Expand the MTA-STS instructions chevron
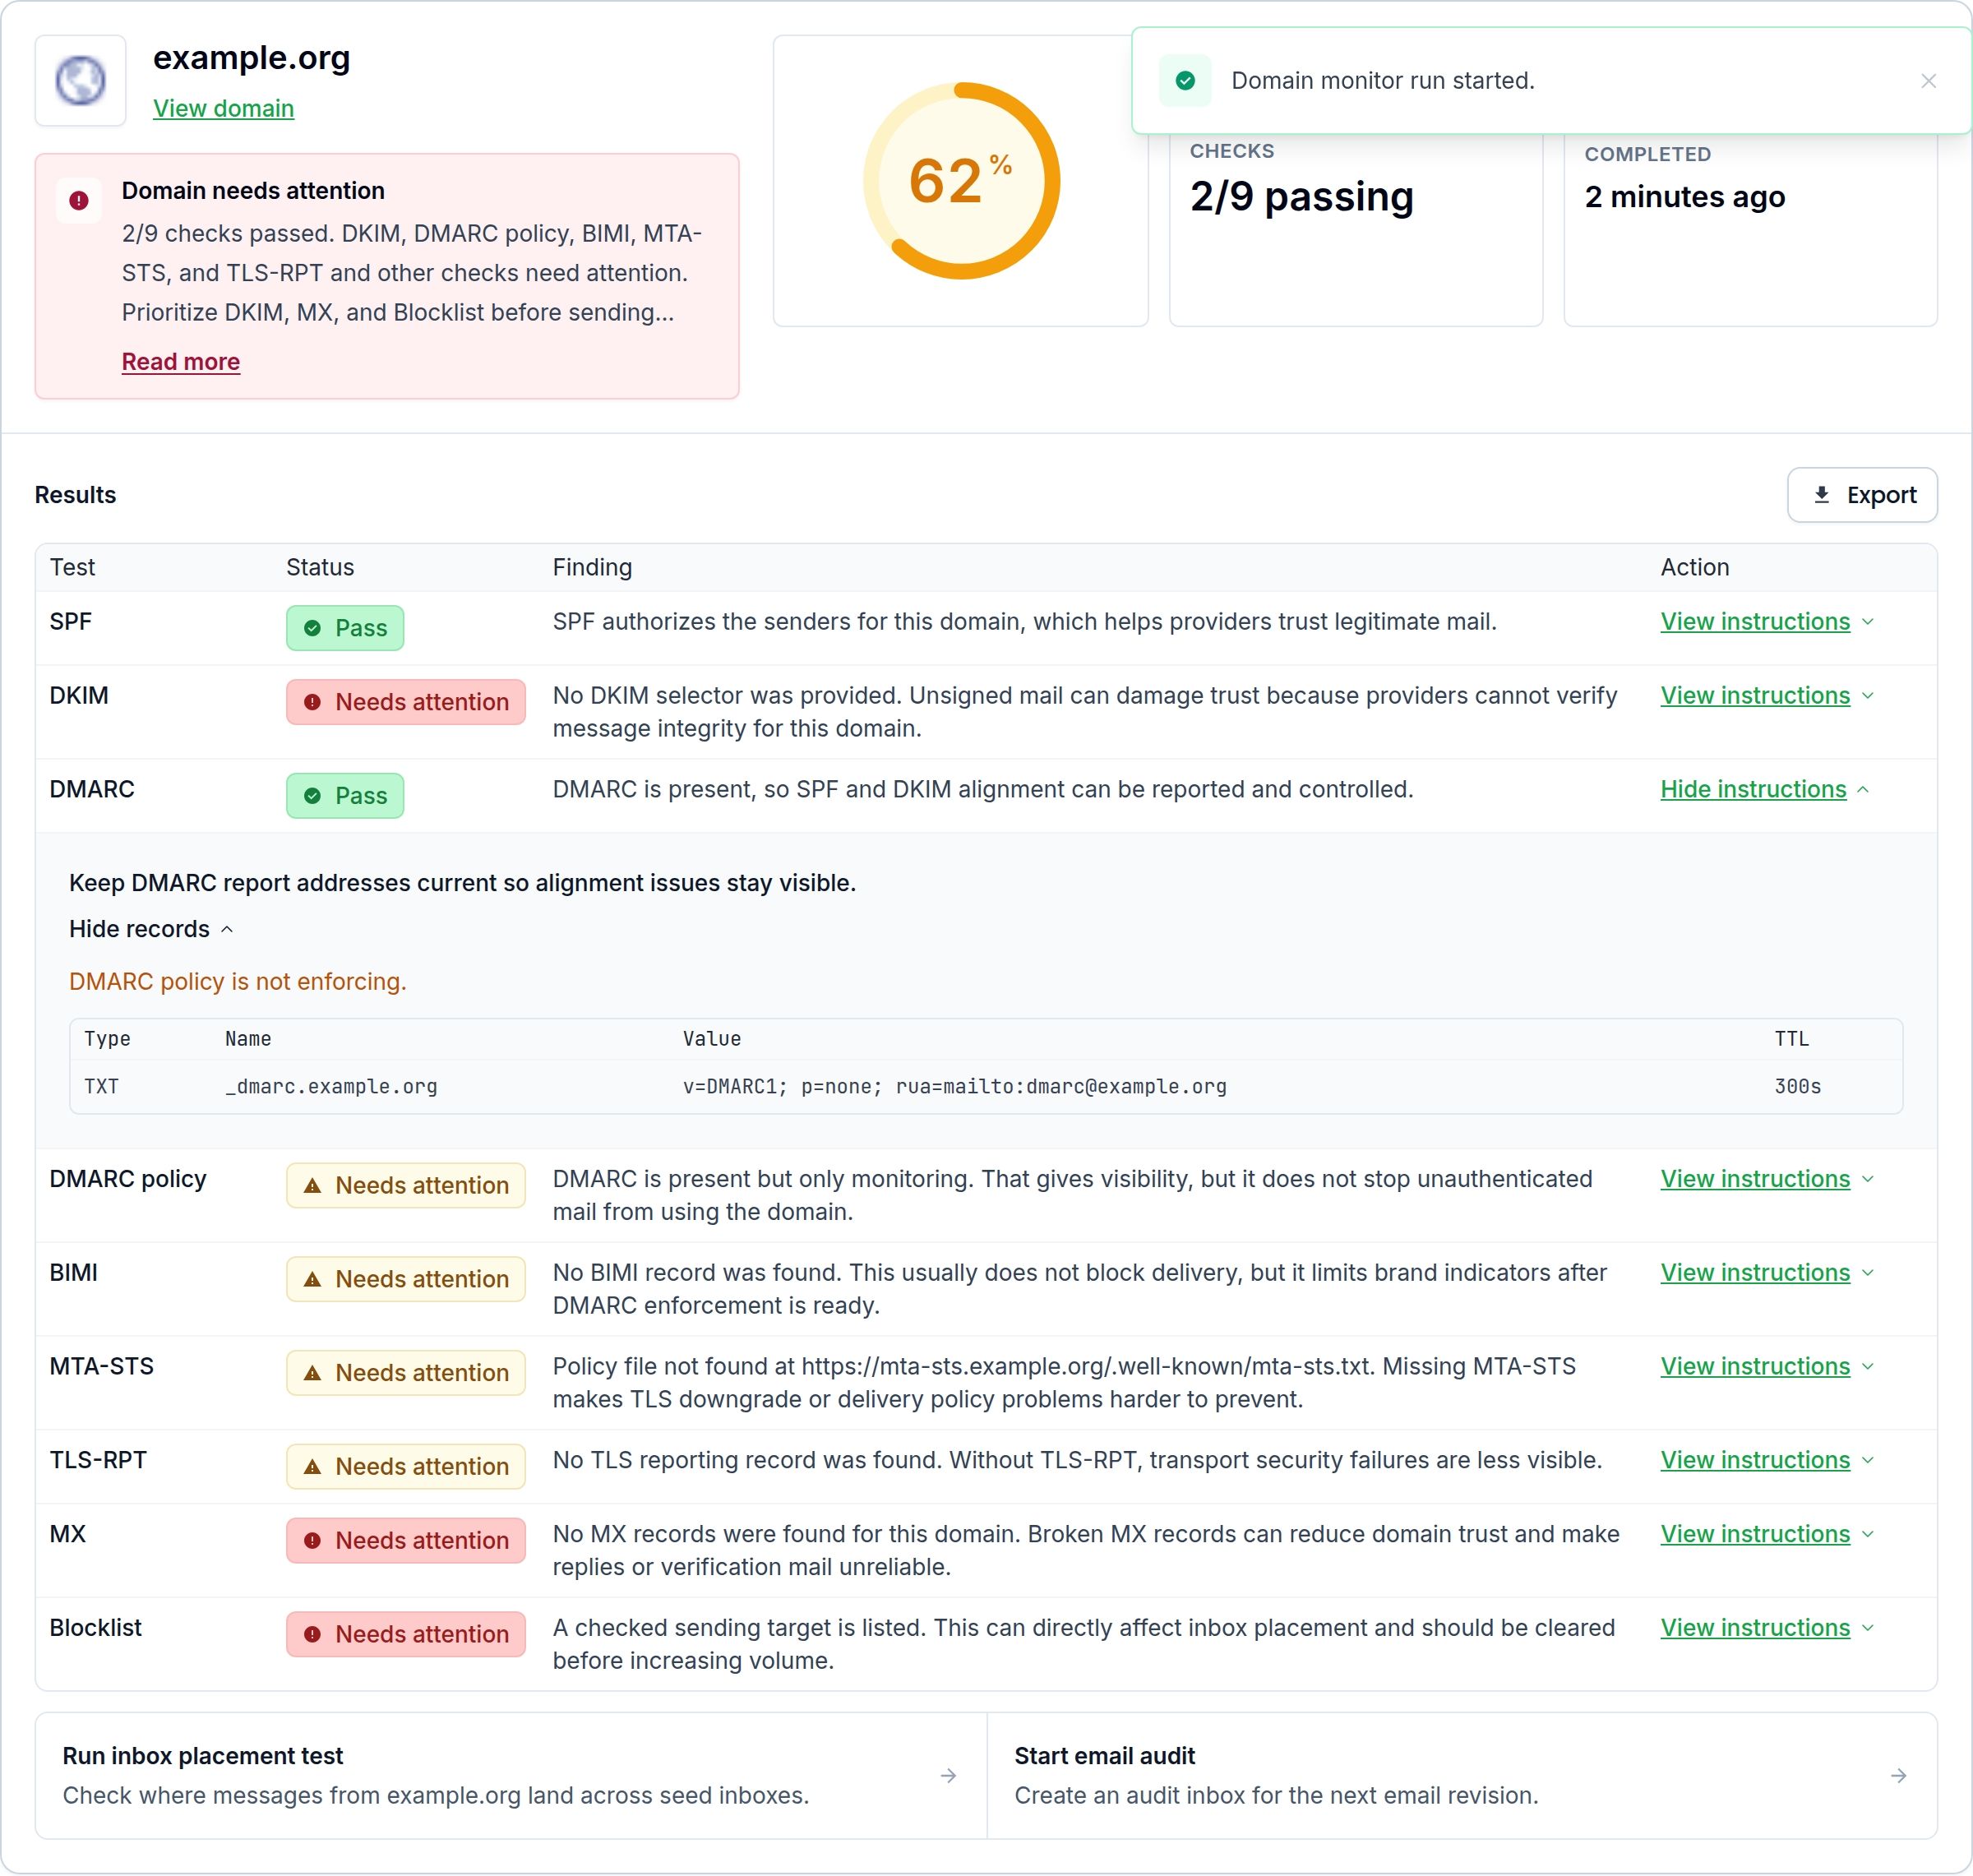 pos(1867,1367)
